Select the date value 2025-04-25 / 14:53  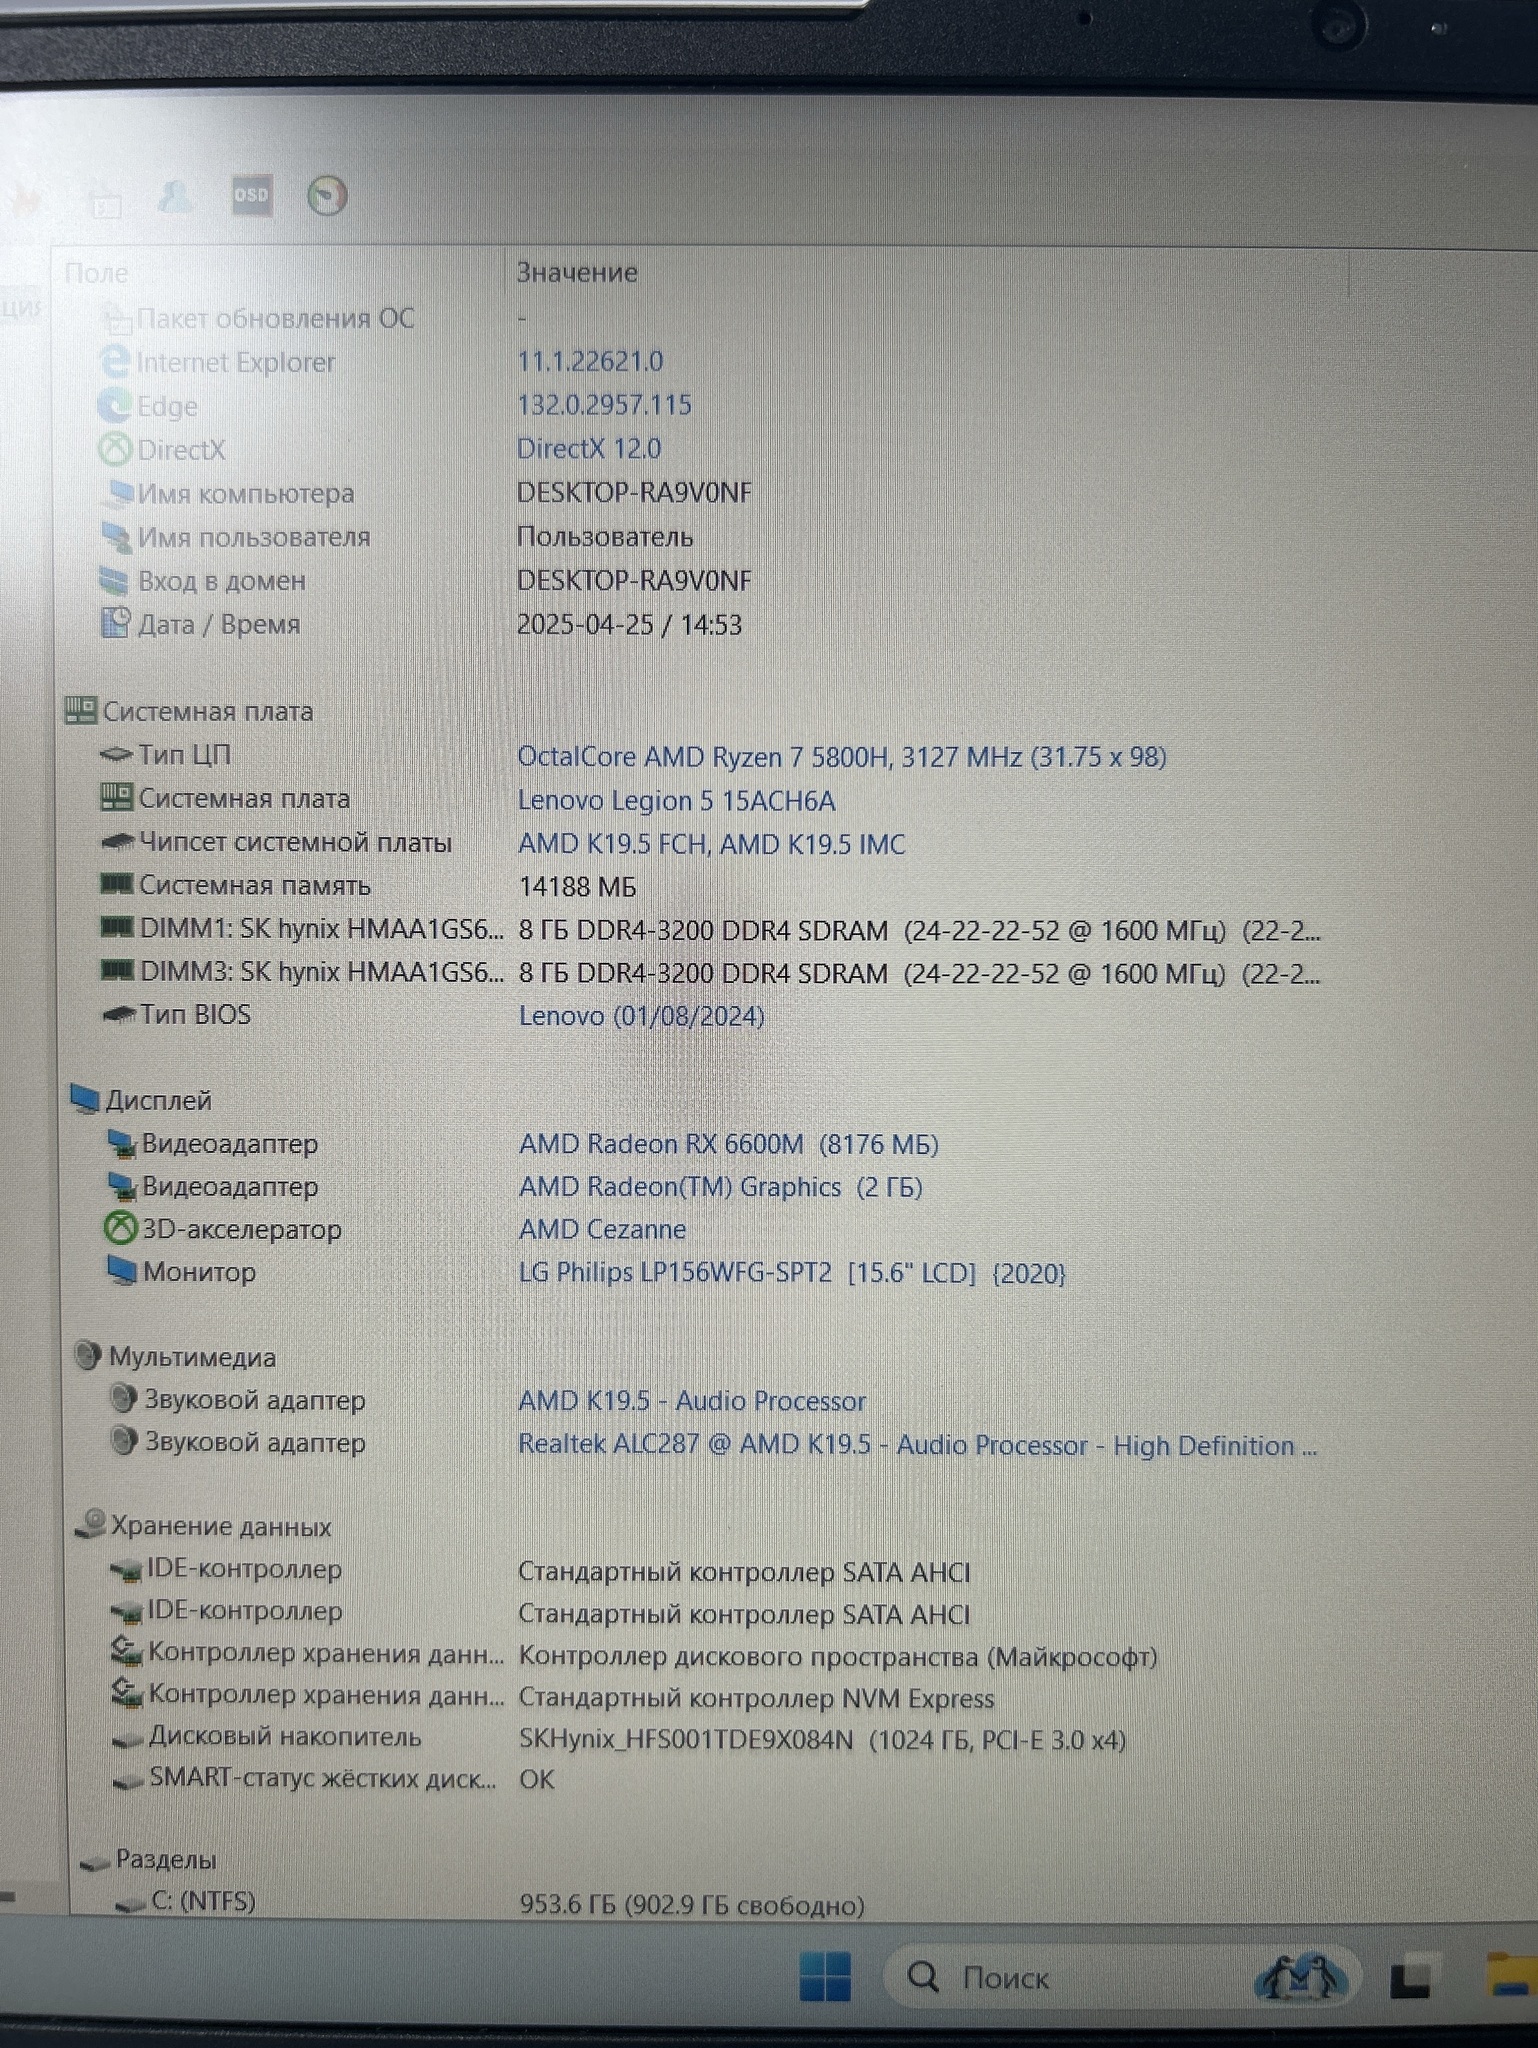click(630, 625)
